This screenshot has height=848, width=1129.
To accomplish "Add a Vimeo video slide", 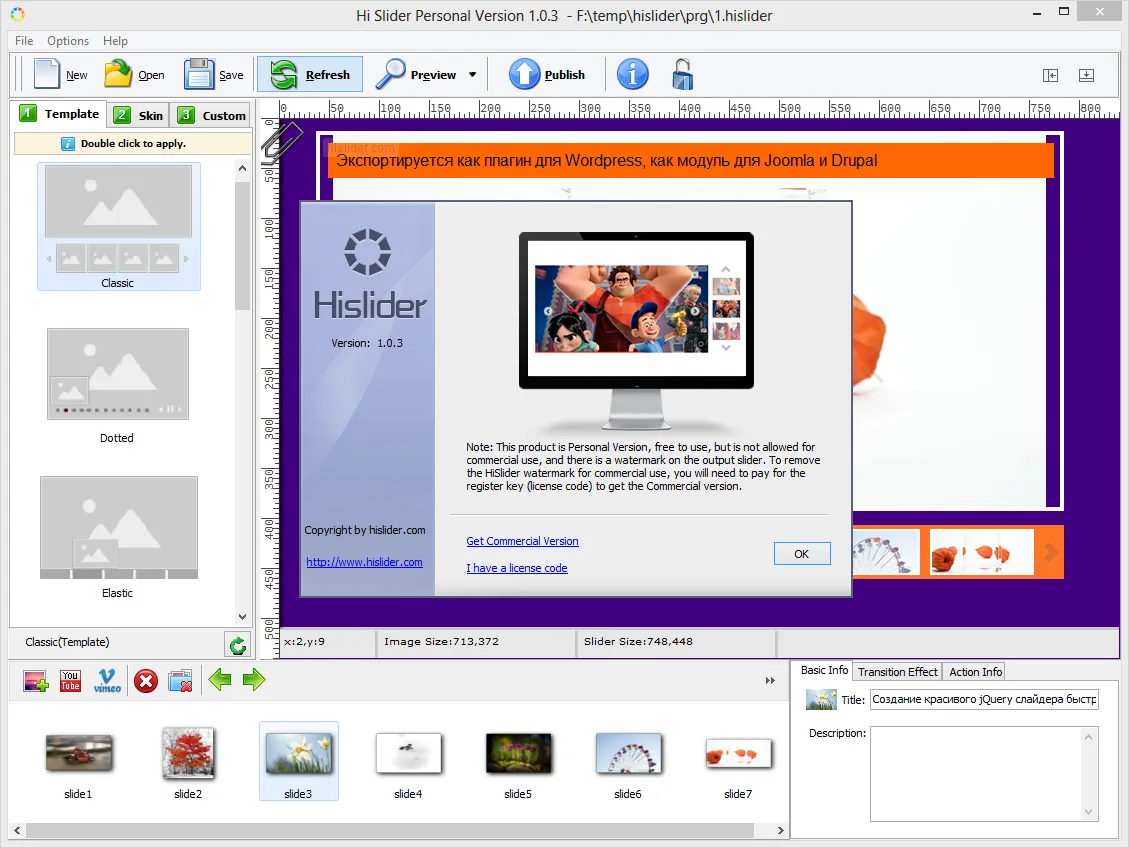I will click(x=107, y=680).
